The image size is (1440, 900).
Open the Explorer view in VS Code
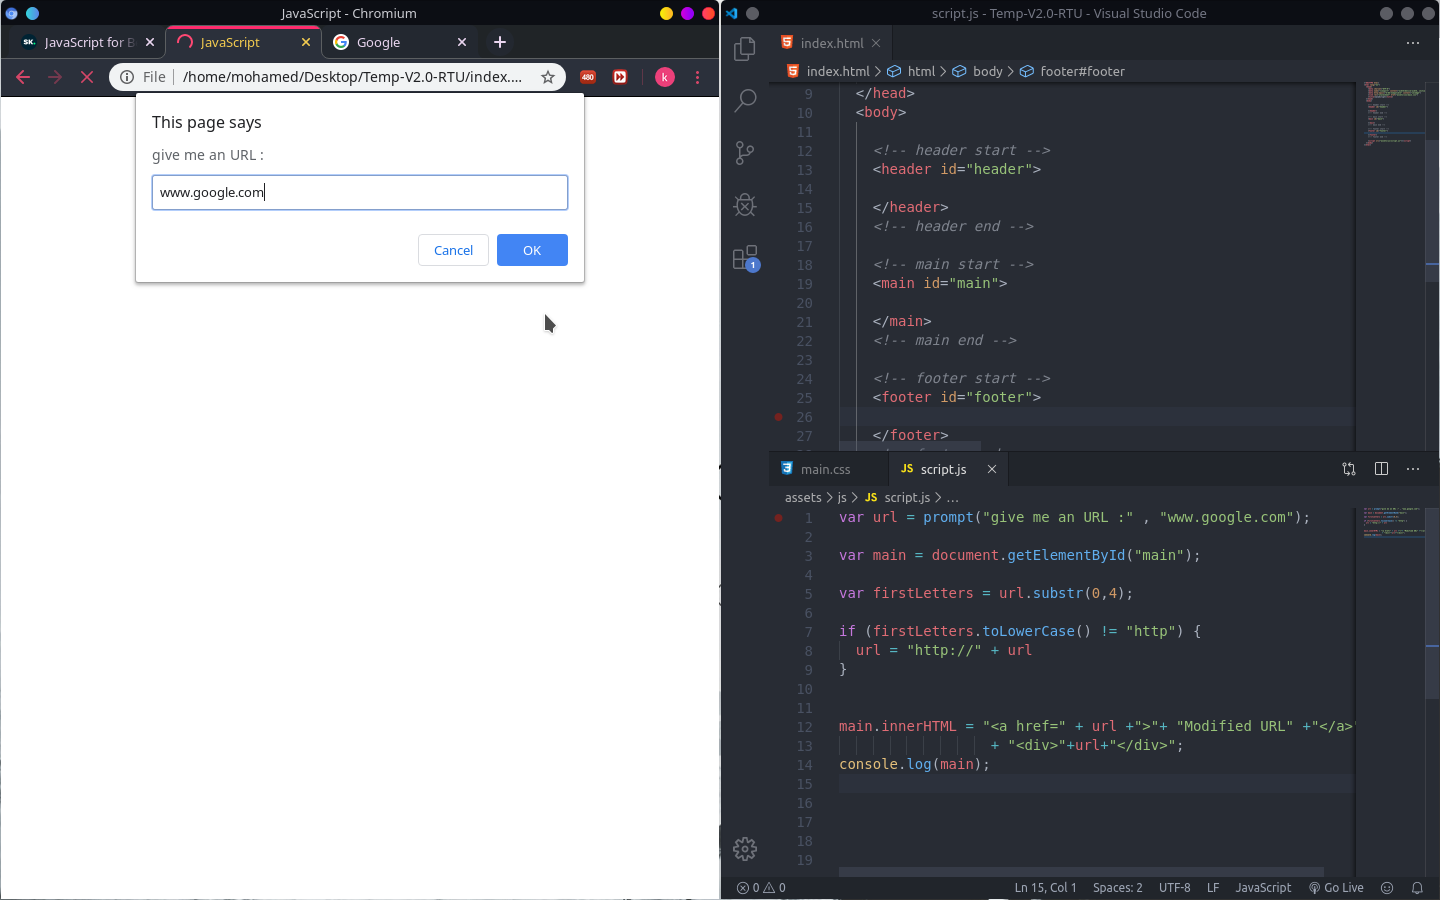(745, 49)
